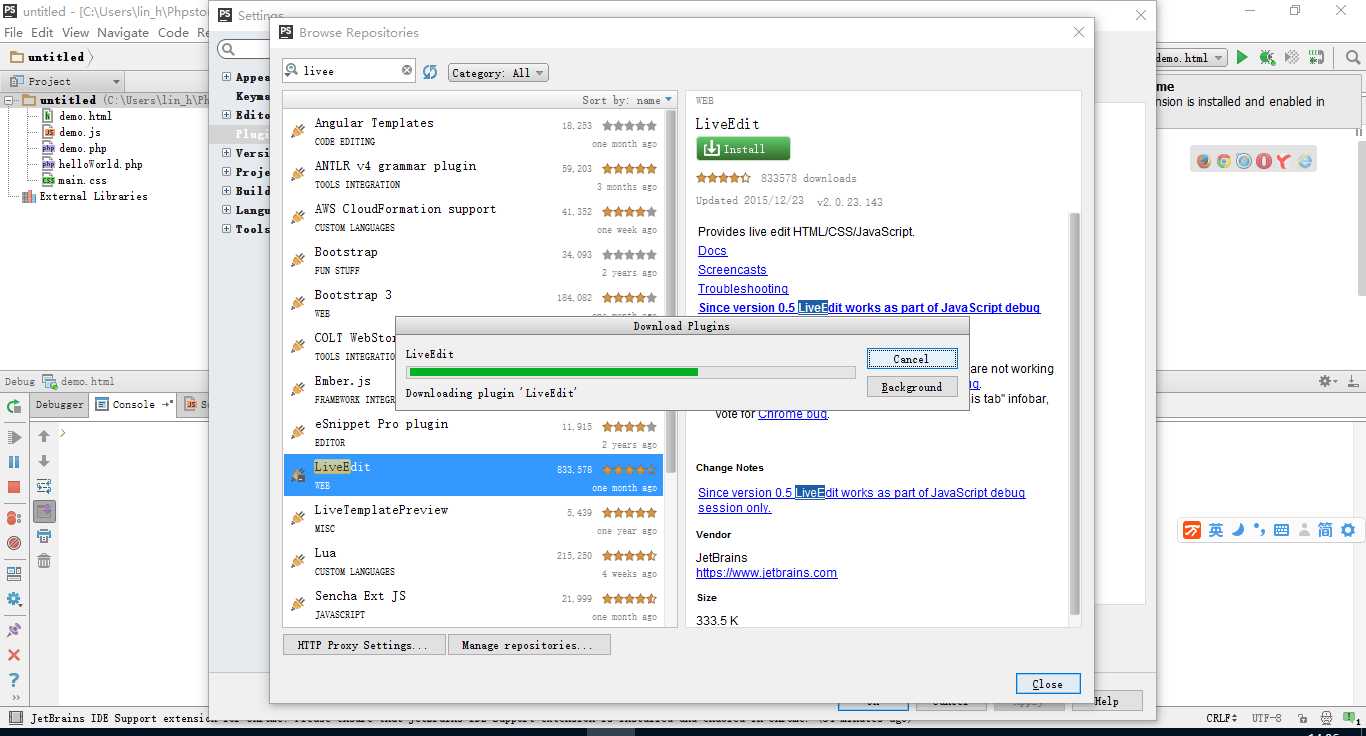Select Angular Templates plugin row
Screen dimensions: 1366x736
473,131
